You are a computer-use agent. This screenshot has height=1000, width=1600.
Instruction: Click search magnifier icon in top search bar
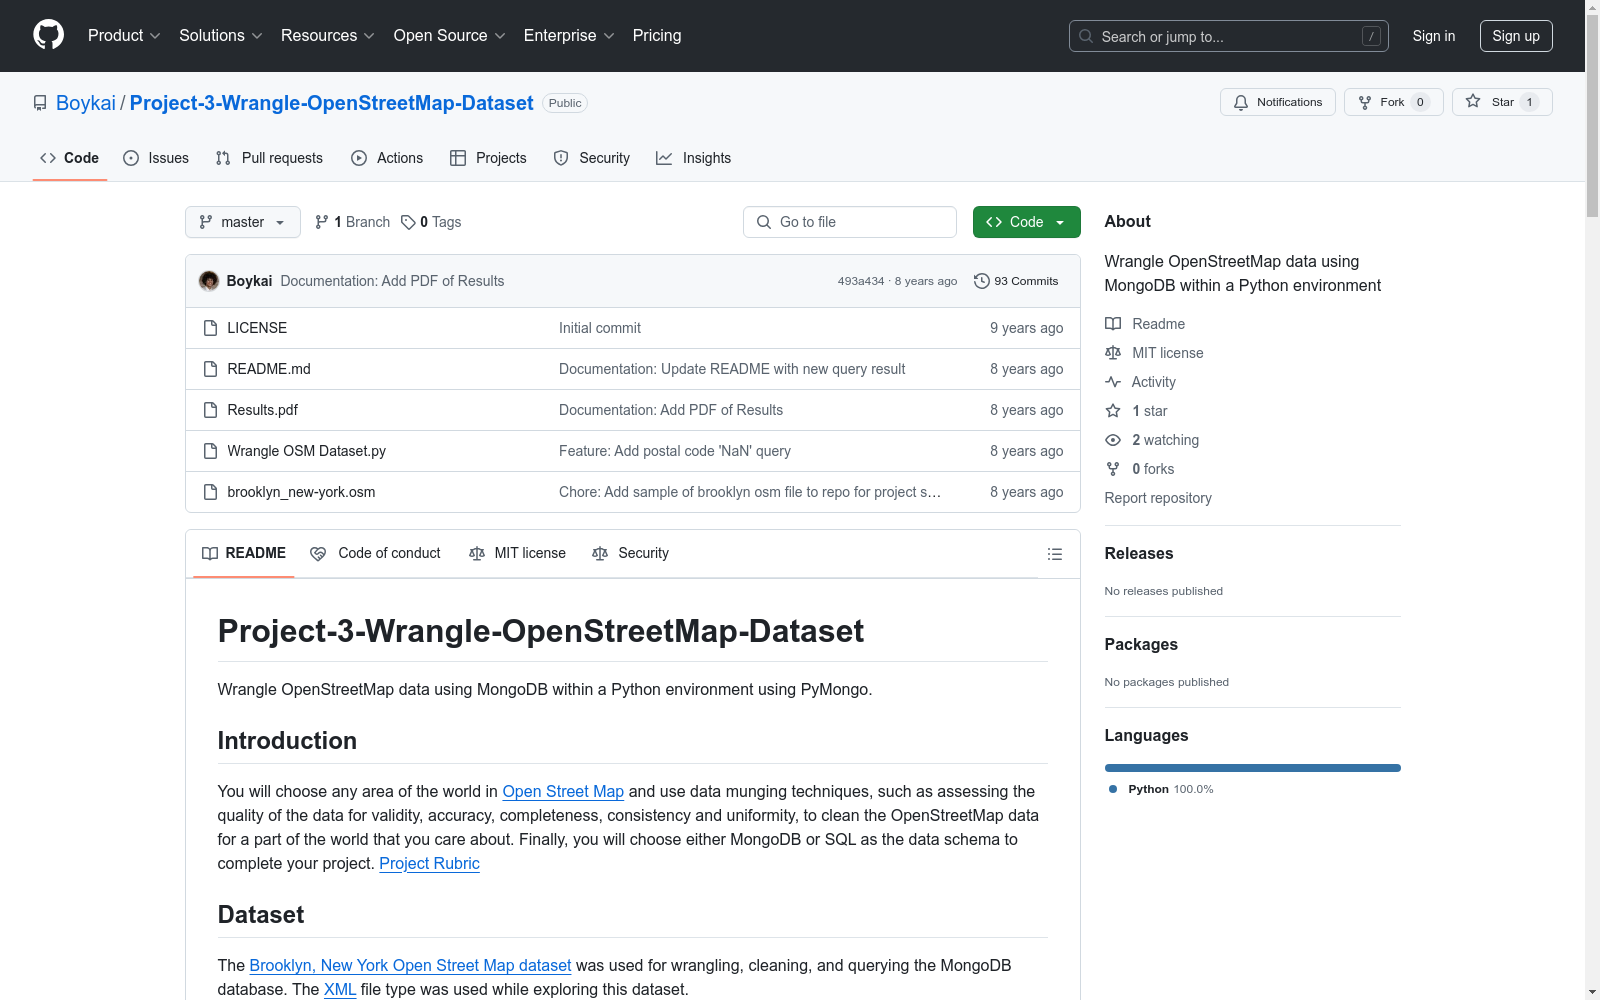click(1086, 36)
